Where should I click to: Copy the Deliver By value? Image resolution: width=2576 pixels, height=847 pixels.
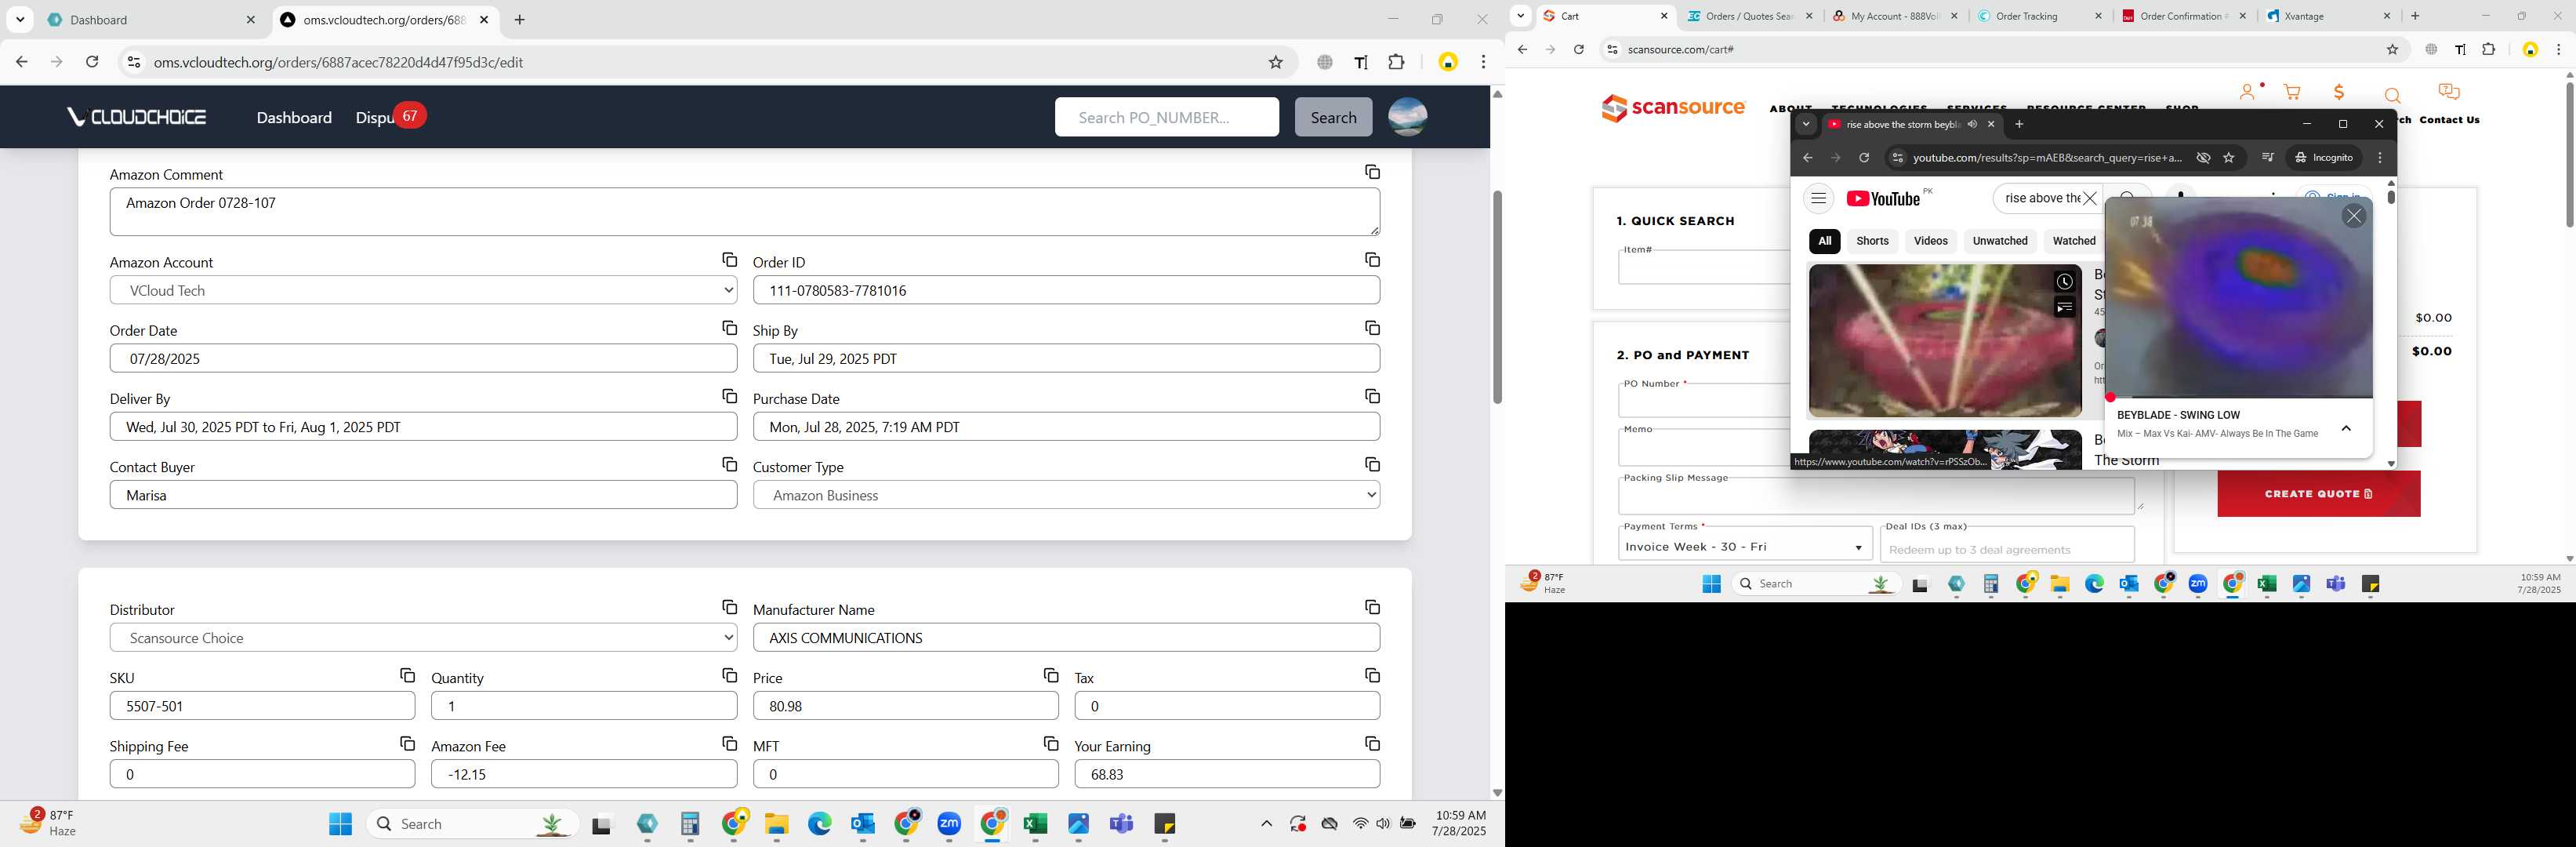729,396
